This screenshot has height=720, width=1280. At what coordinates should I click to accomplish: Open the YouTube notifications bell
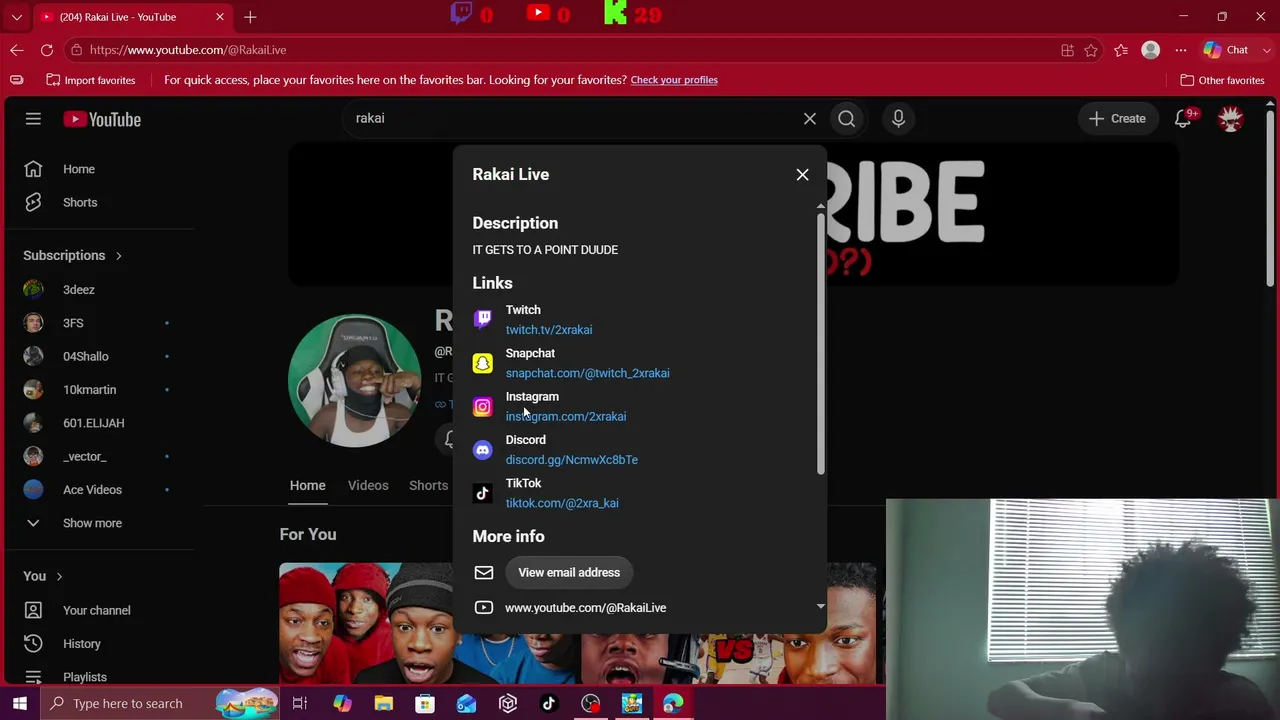(1183, 119)
